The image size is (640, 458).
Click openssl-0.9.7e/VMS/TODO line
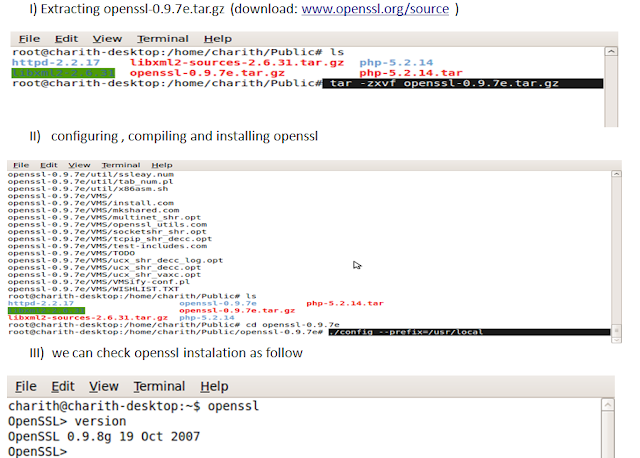(71, 253)
